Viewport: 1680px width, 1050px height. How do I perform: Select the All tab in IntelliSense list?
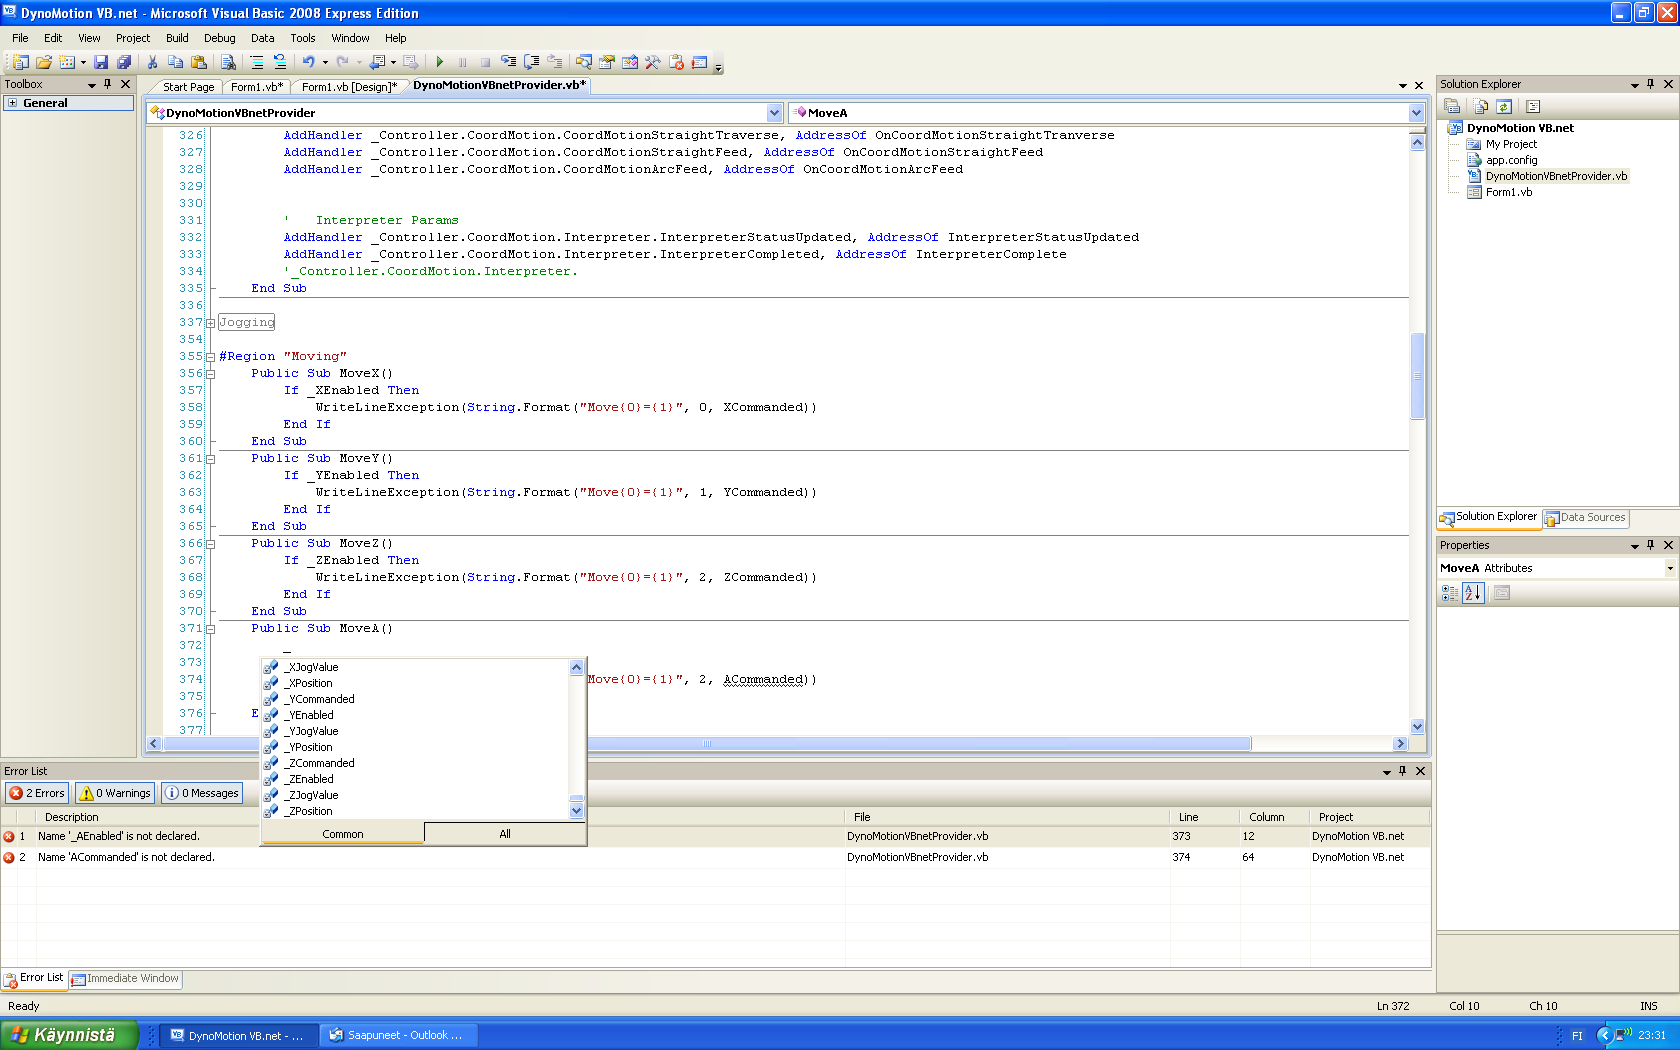point(504,834)
